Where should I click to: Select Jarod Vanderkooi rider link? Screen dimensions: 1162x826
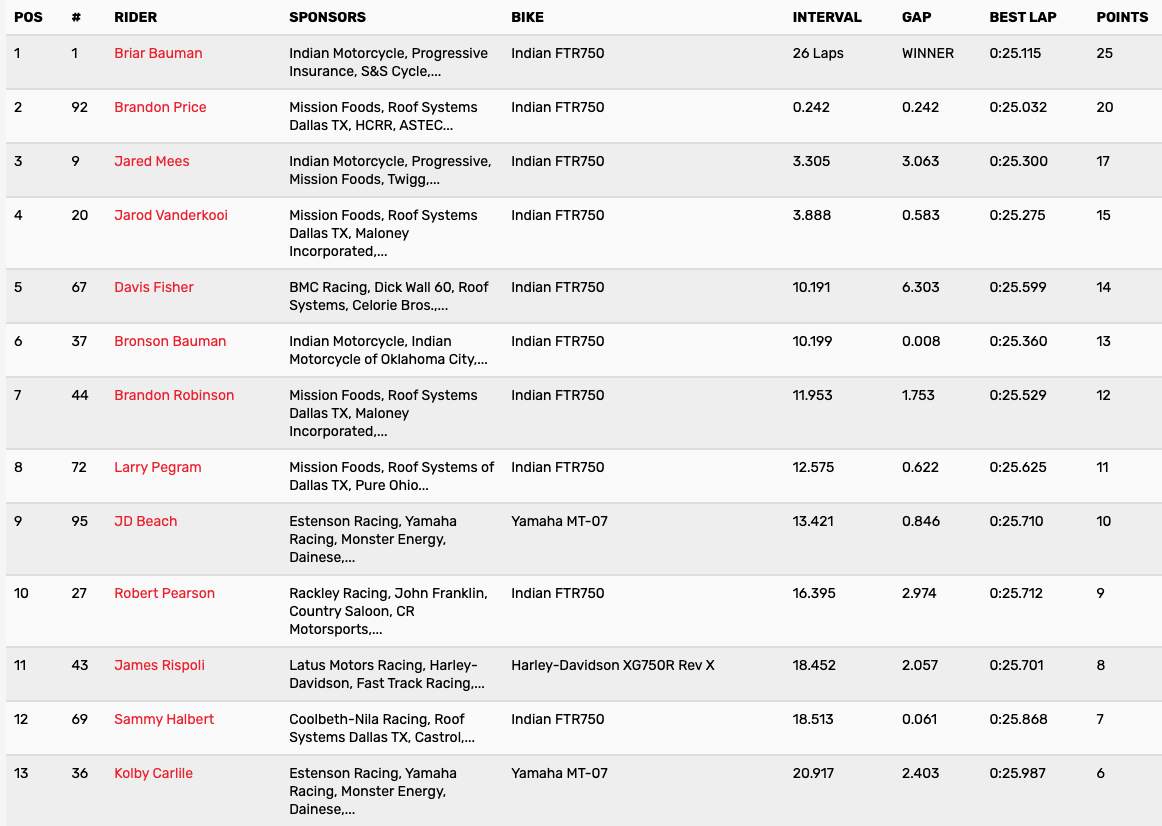[171, 215]
